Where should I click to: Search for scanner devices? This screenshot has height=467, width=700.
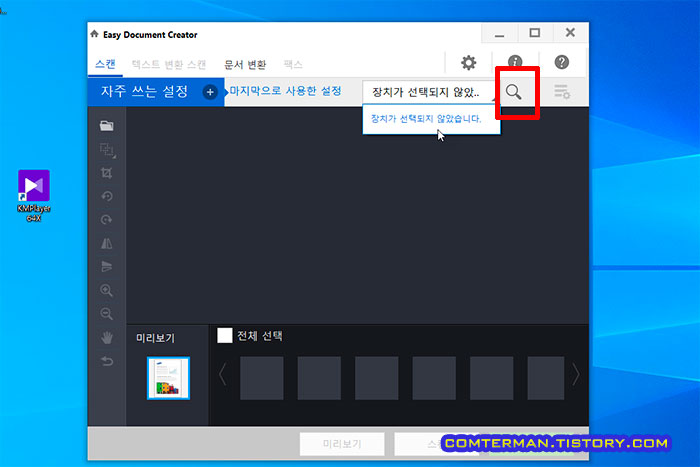pos(513,92)
